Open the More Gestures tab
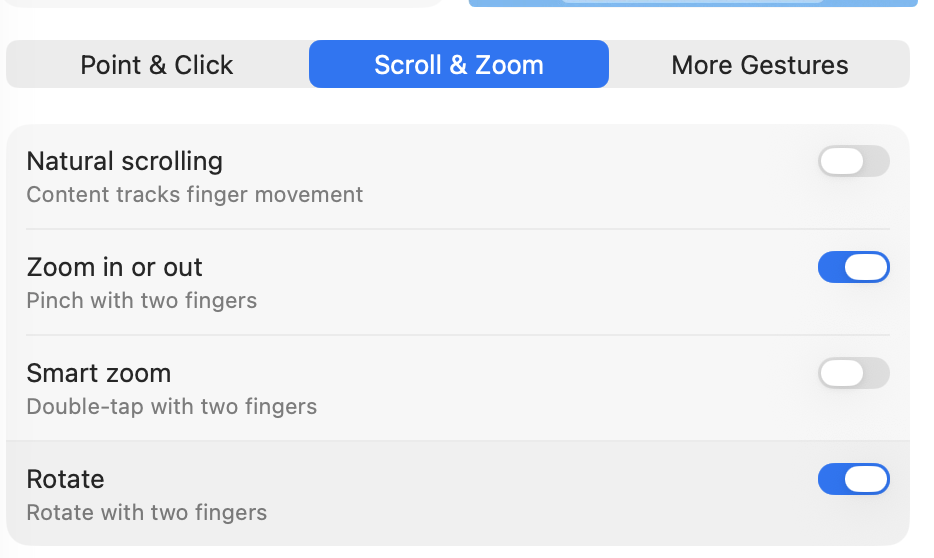The image size is (934, 558). coord(760,65)
